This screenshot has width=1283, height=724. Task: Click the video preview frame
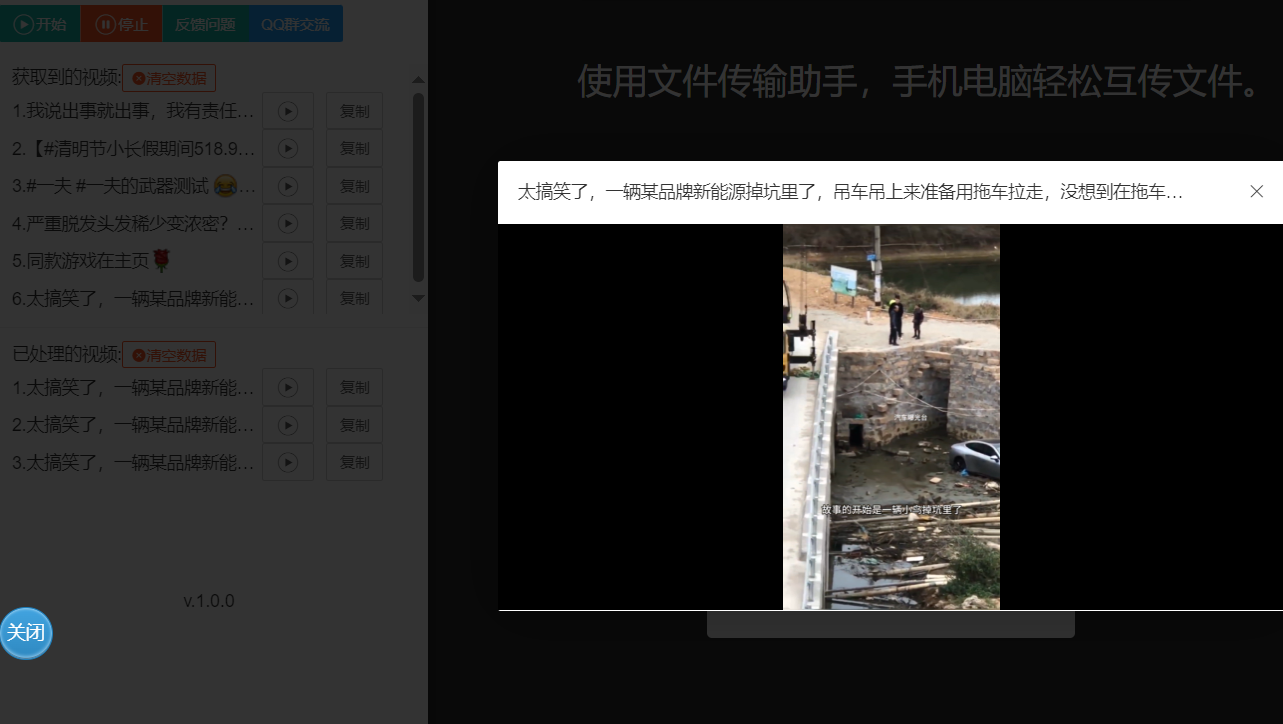click(x=891, y=416)
